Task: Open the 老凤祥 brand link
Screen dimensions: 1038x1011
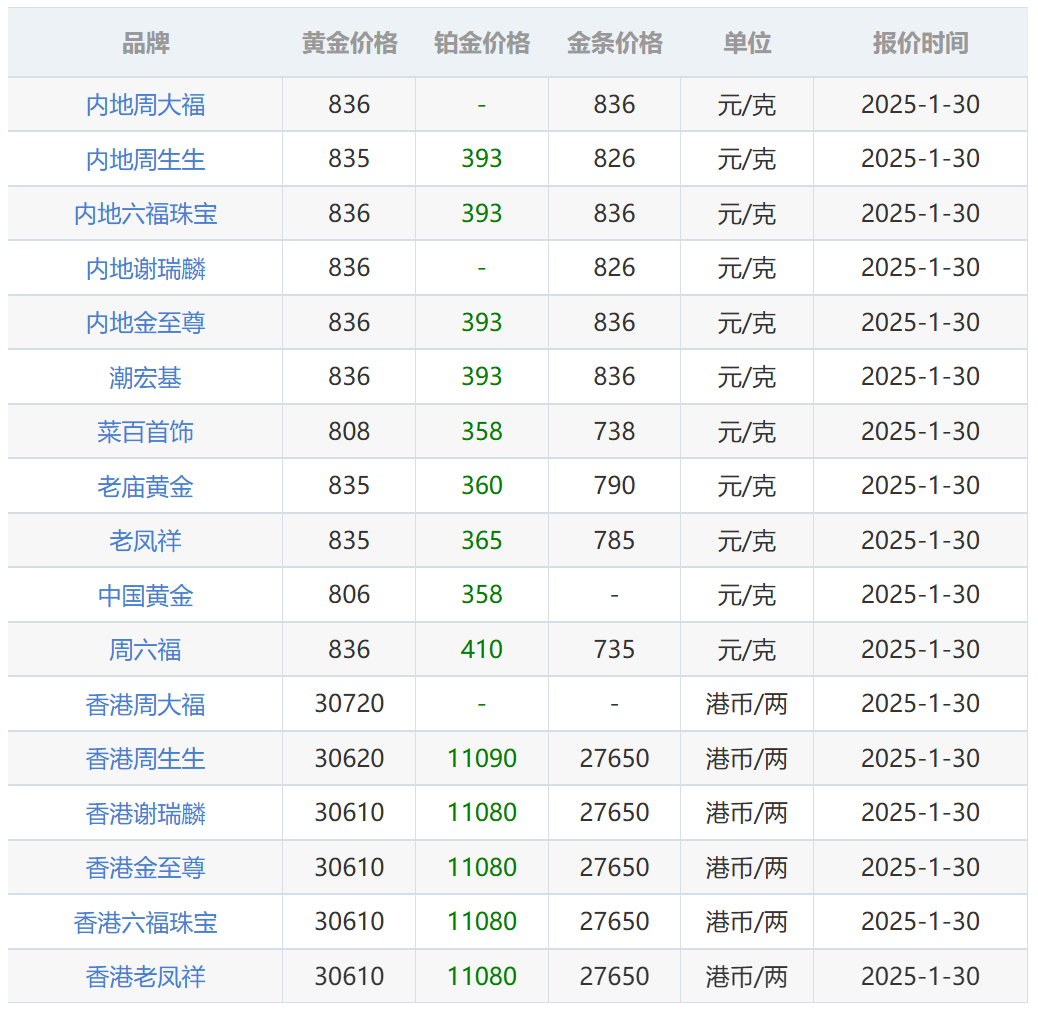Action: click(x=146, y=541)
